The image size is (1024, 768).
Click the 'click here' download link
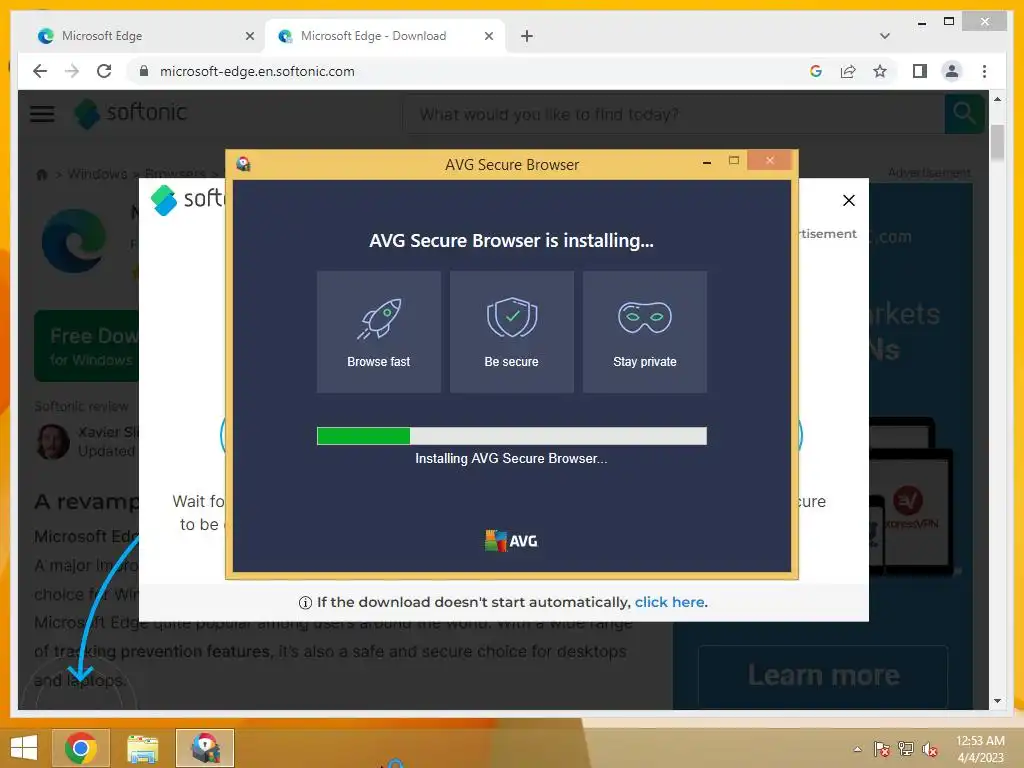coord(669,602)
